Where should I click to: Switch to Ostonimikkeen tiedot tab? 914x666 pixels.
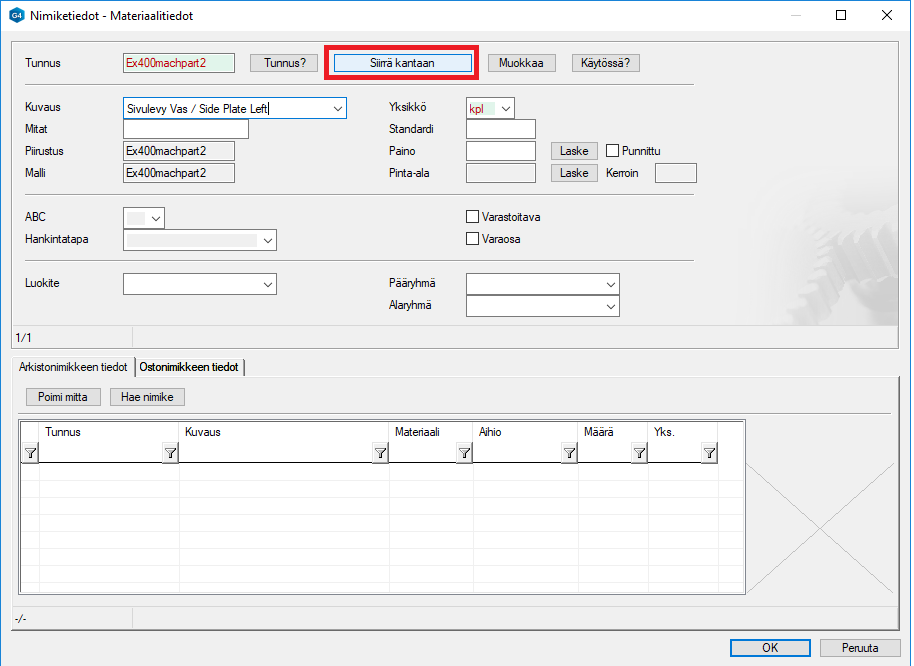189,367
